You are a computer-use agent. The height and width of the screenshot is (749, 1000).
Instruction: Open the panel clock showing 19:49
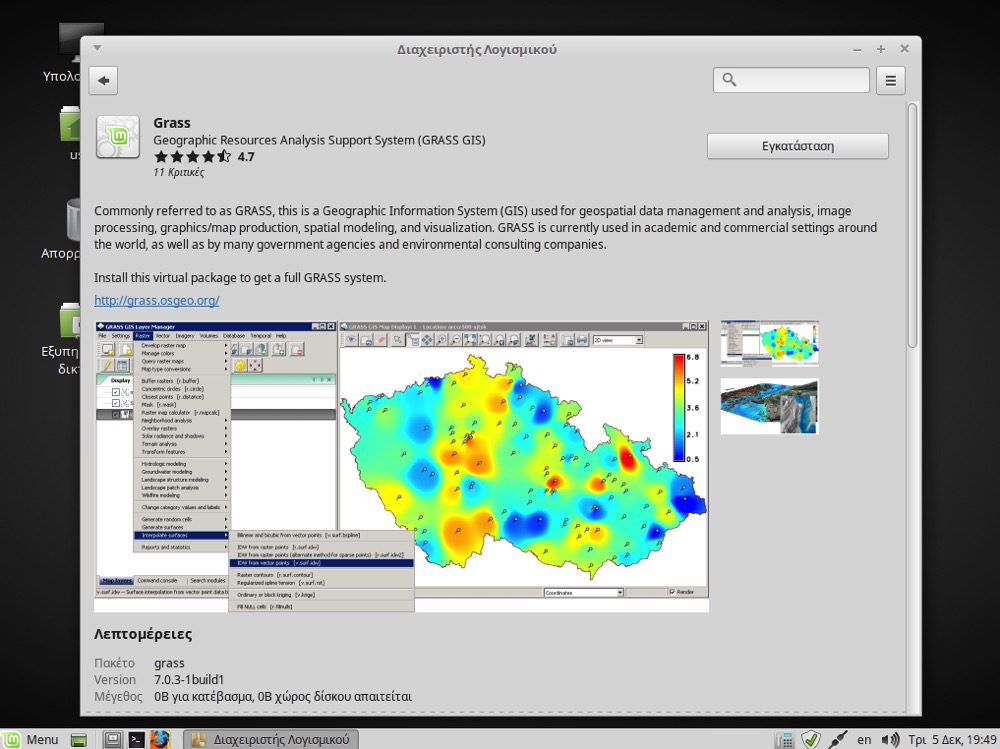tap(952, 739)
